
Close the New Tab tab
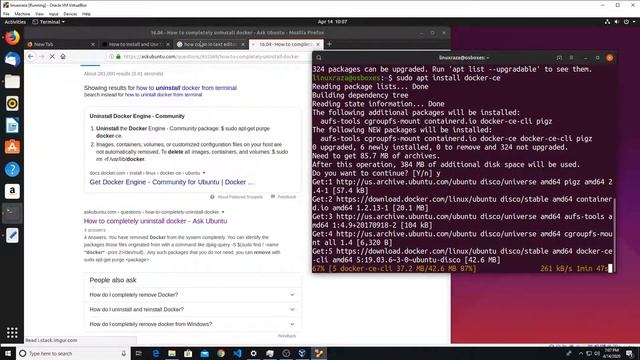[93, 44]
